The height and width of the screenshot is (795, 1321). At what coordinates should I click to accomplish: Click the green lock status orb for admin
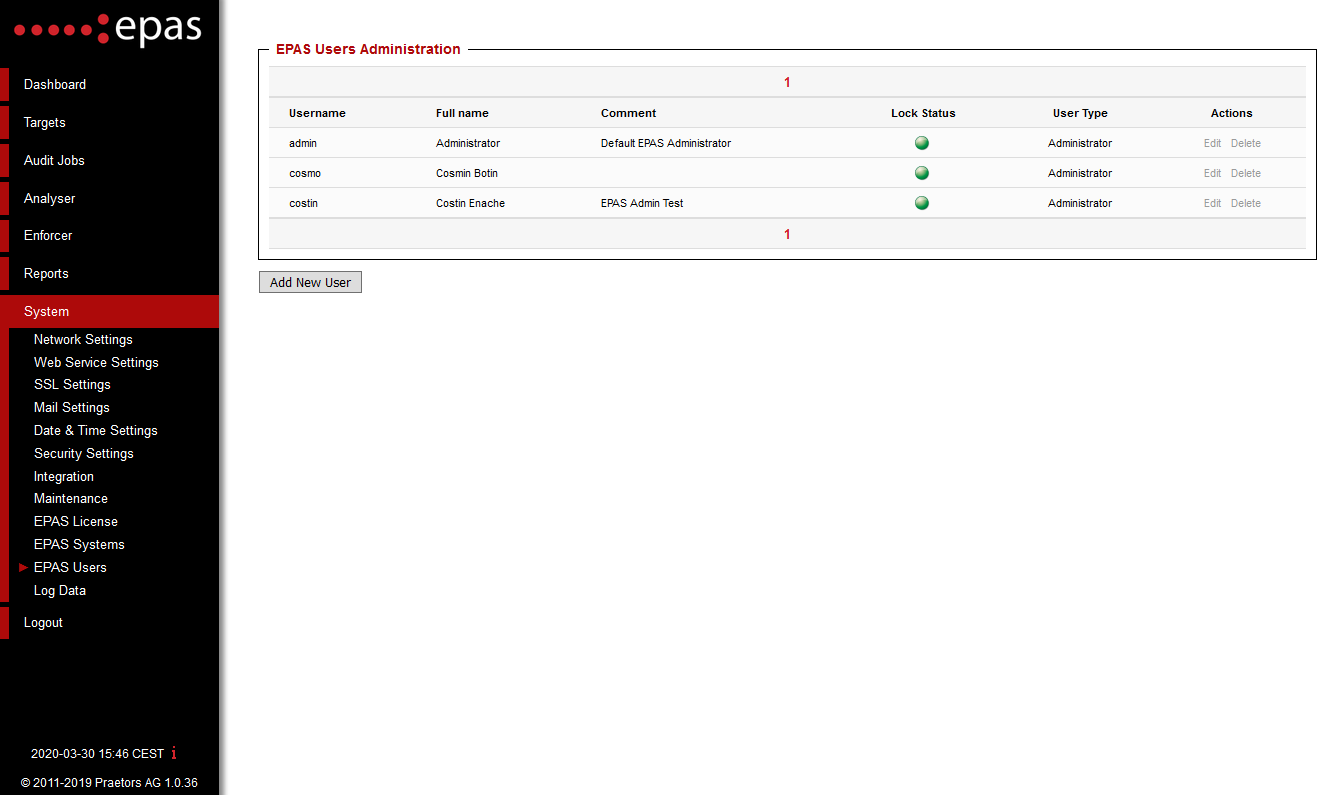pos(921,143)
